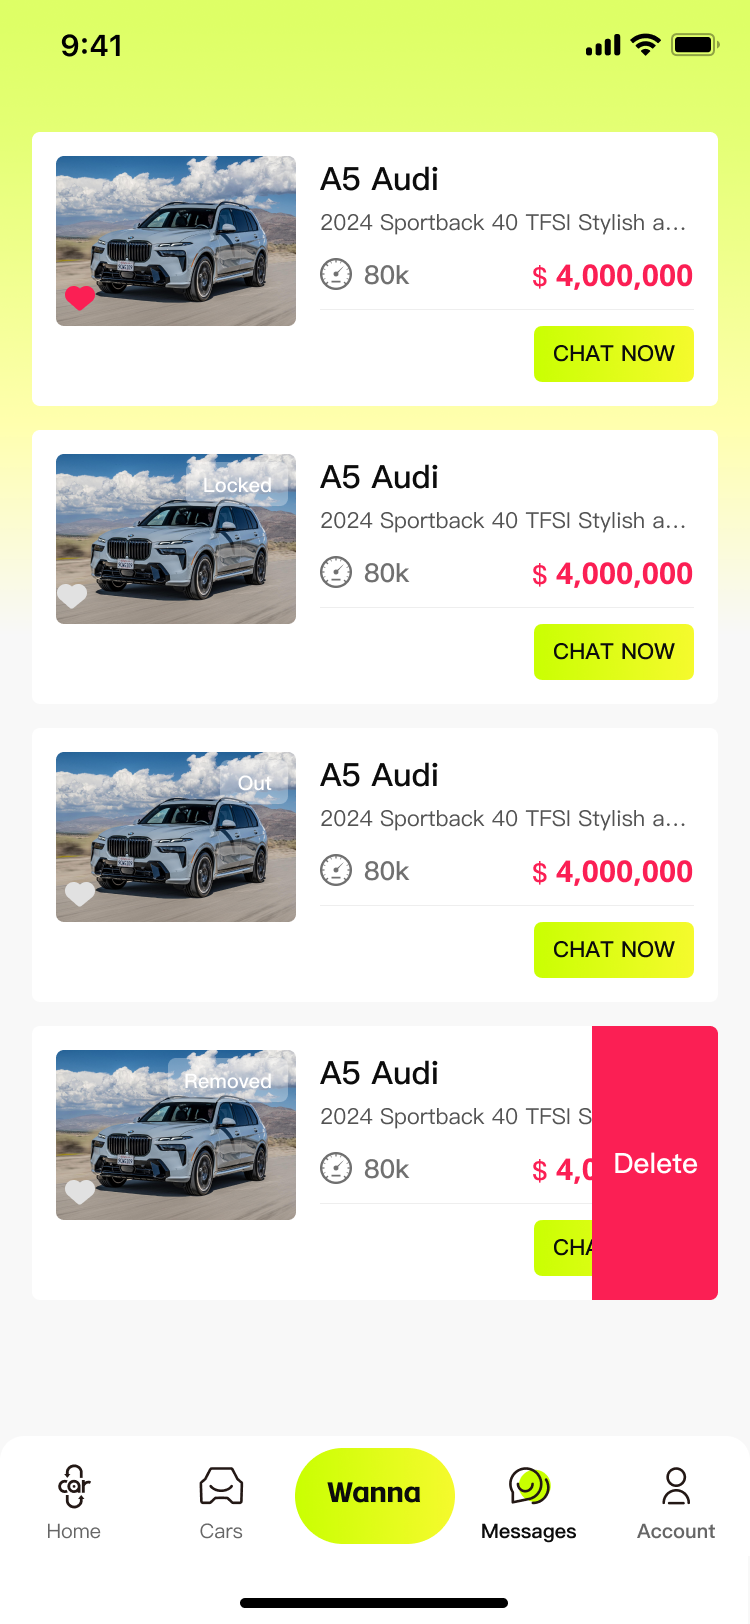750x1624 pixels.
Task: Toggle heart on the Removed car listing
Action: 80,1191
